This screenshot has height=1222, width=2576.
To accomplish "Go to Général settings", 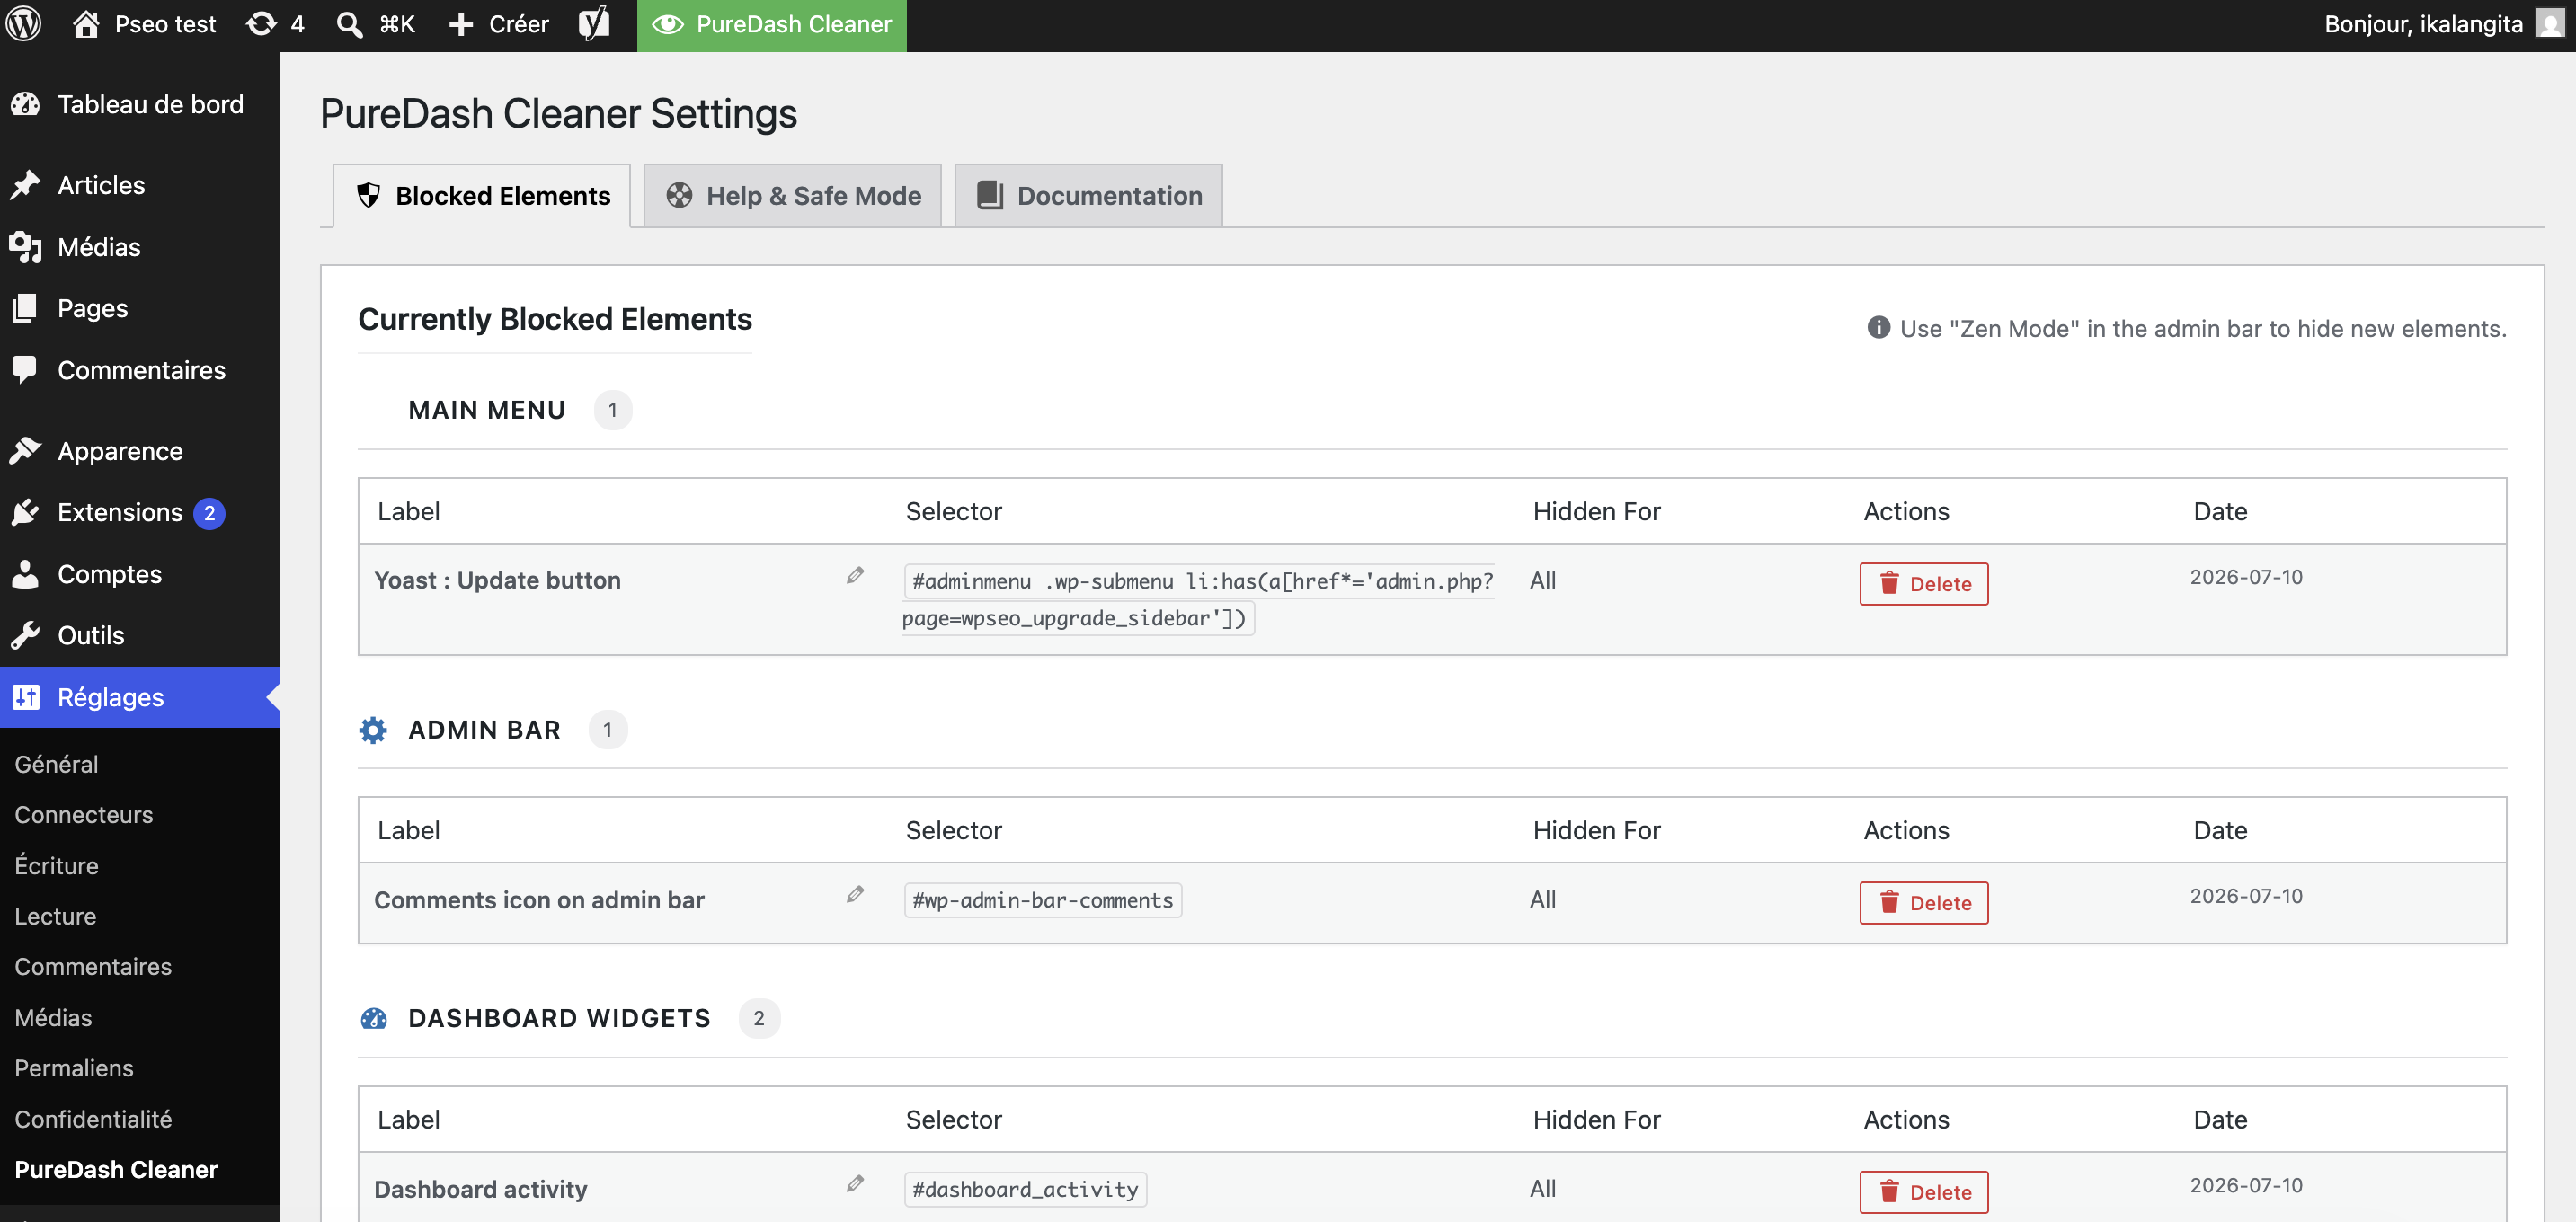I will [56, 764].
